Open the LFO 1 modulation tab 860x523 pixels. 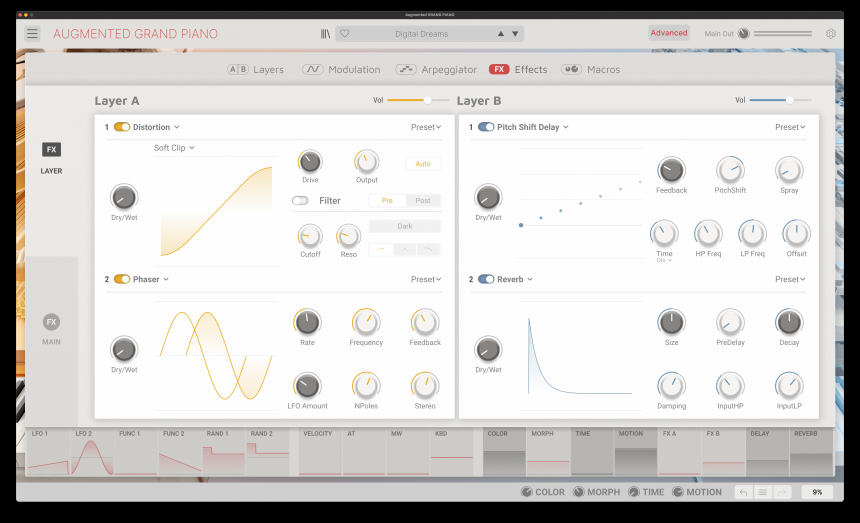pyautogui.click(x=48, y=452)
